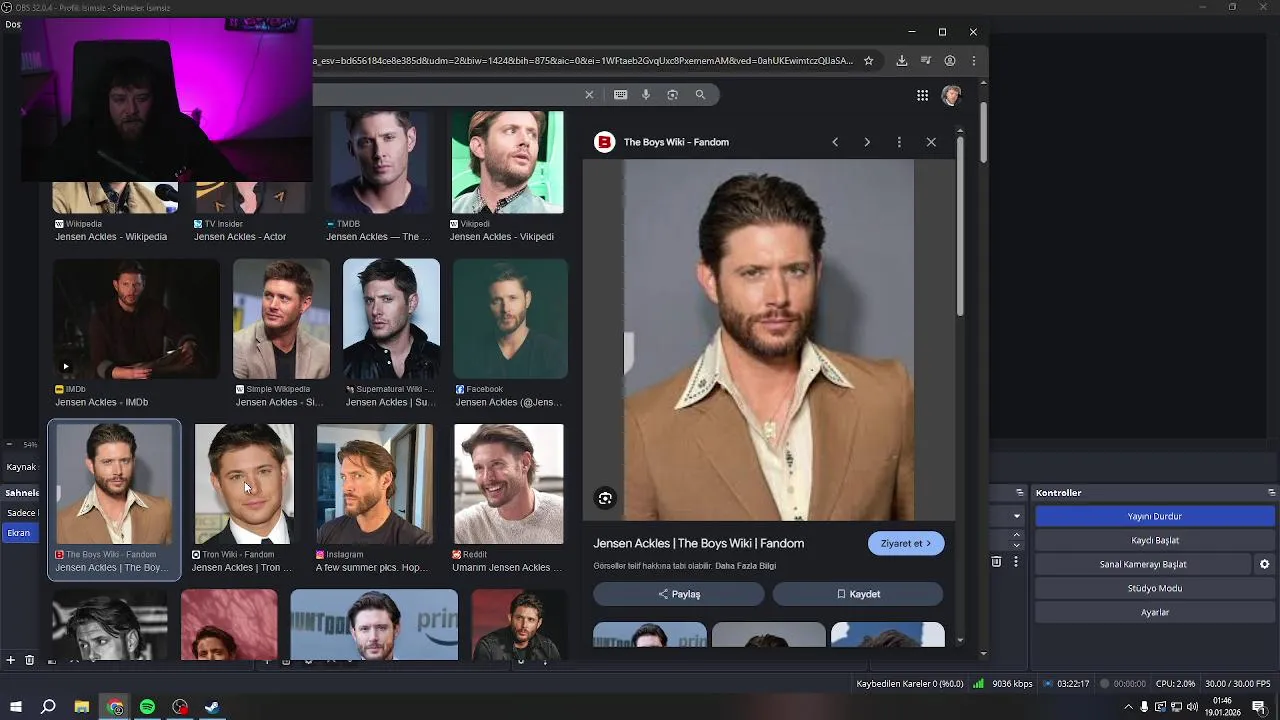Close the image preview panel
The image size is (1280, 720).
[931, 142]
